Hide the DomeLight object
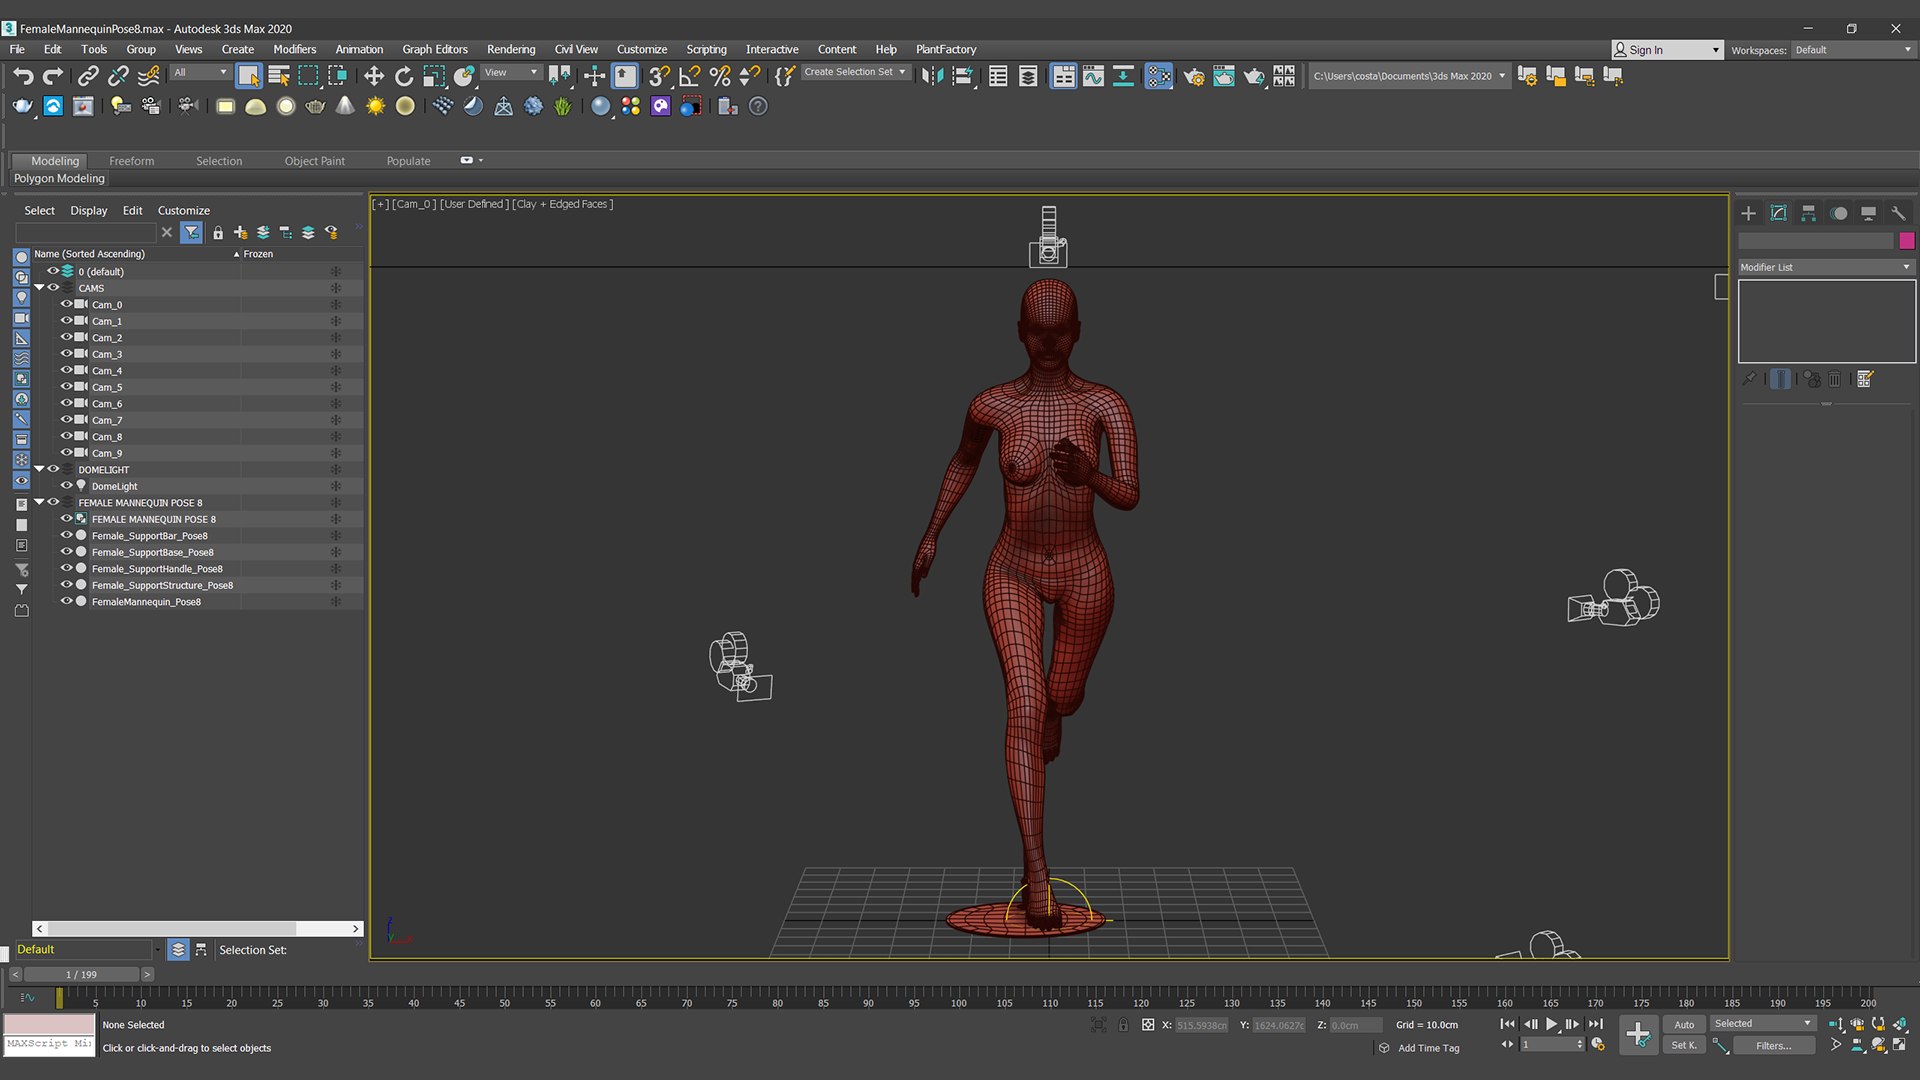Screen dimensions: 1920x1080 point(67,486)
